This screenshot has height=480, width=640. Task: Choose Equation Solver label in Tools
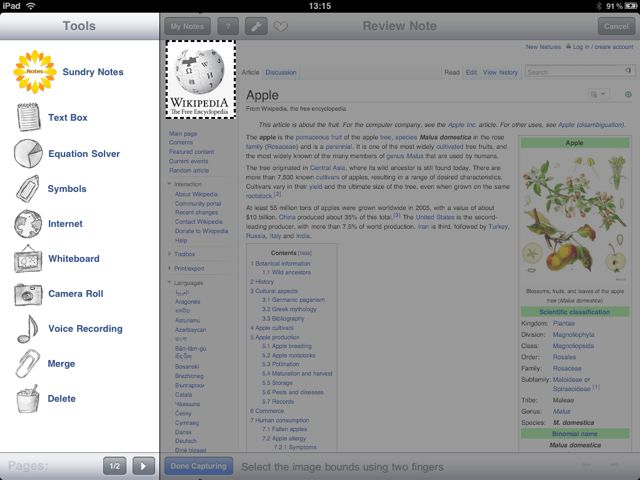click(x=84, y=154)
